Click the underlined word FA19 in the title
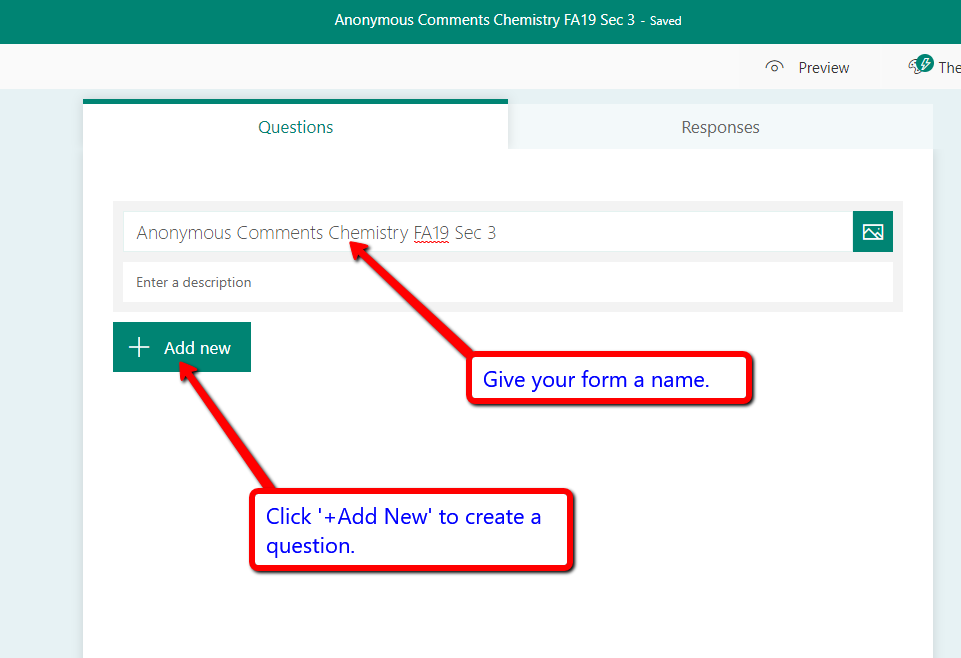The height and width of the screenshot is (658, 961). [431, 233]
